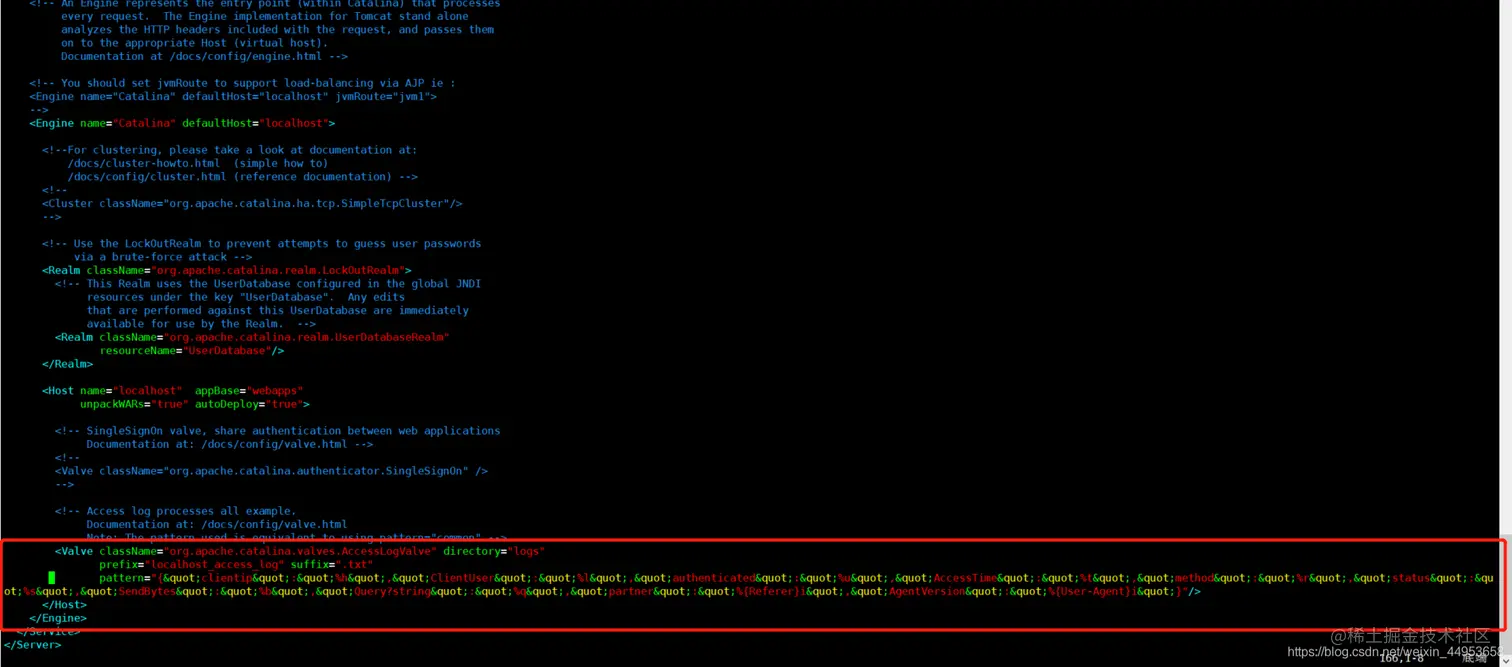Click the closing </Host> tag
This screenshot has width=1512, height=667.
pos(64,604)
